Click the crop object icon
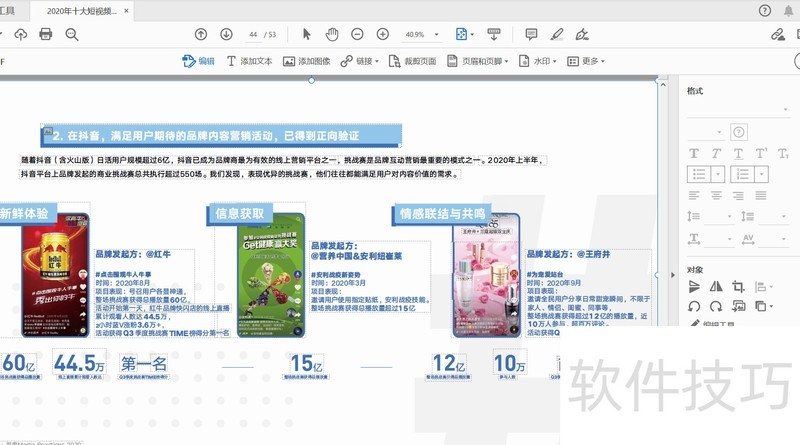 (x=738, y=287)
